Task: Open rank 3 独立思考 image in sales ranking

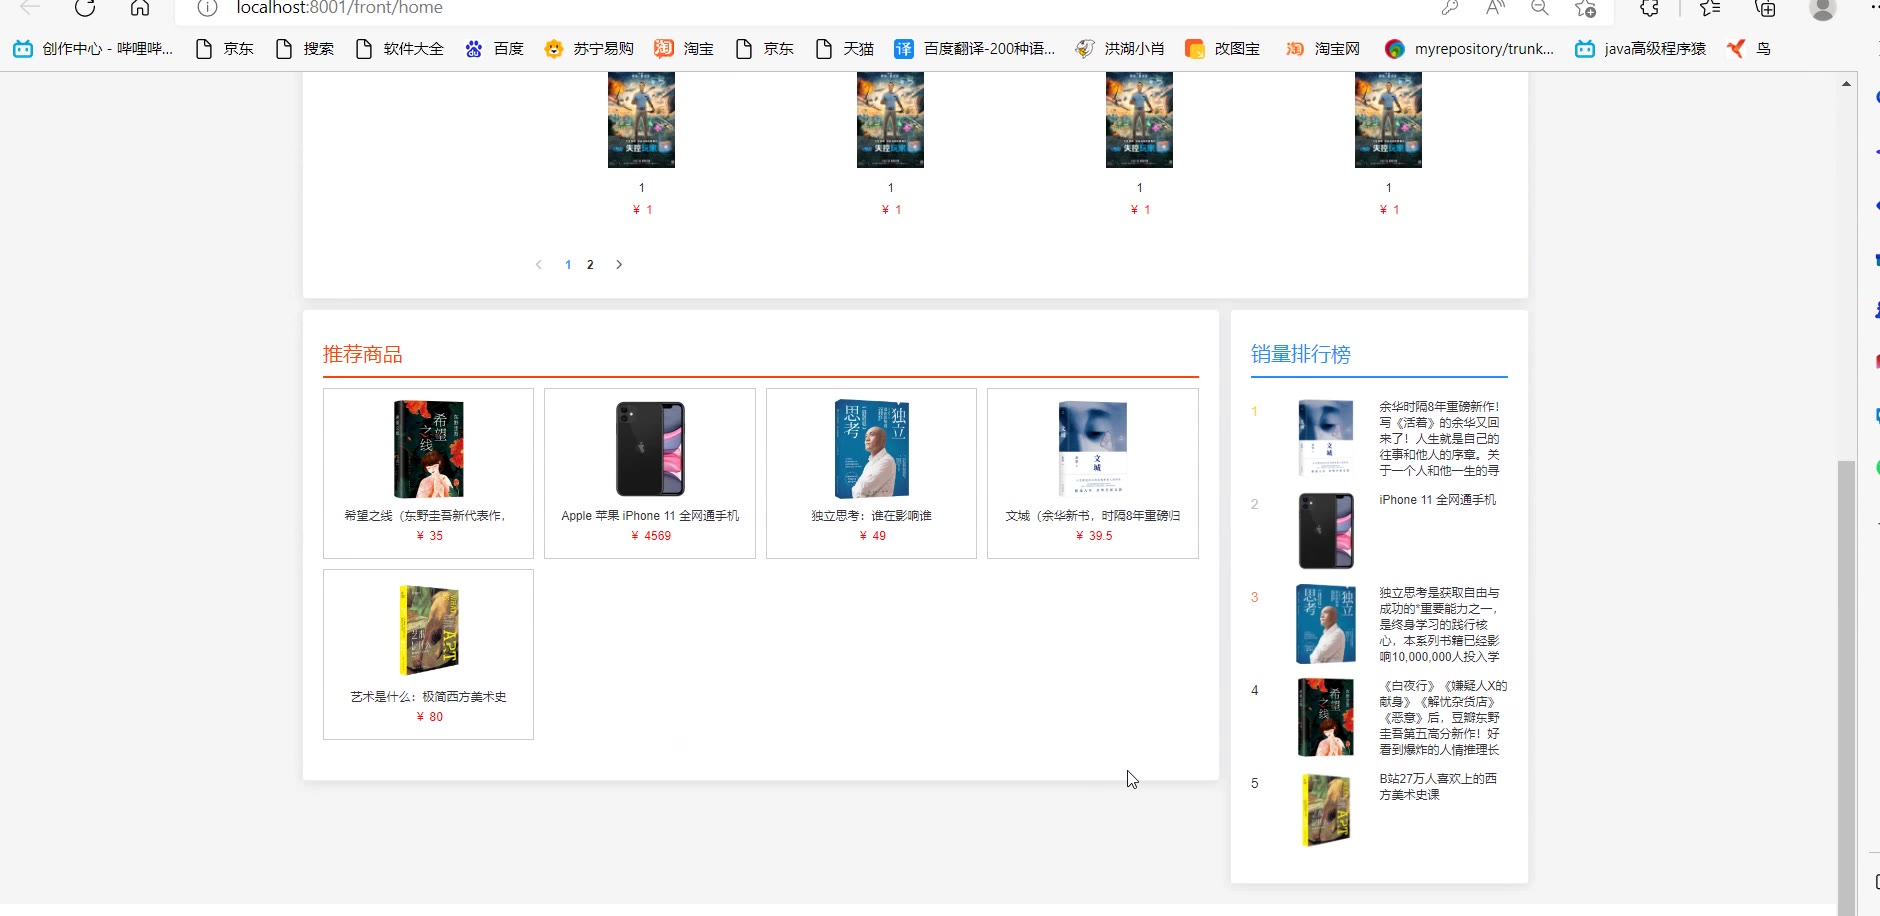Action: point(1326,624)
